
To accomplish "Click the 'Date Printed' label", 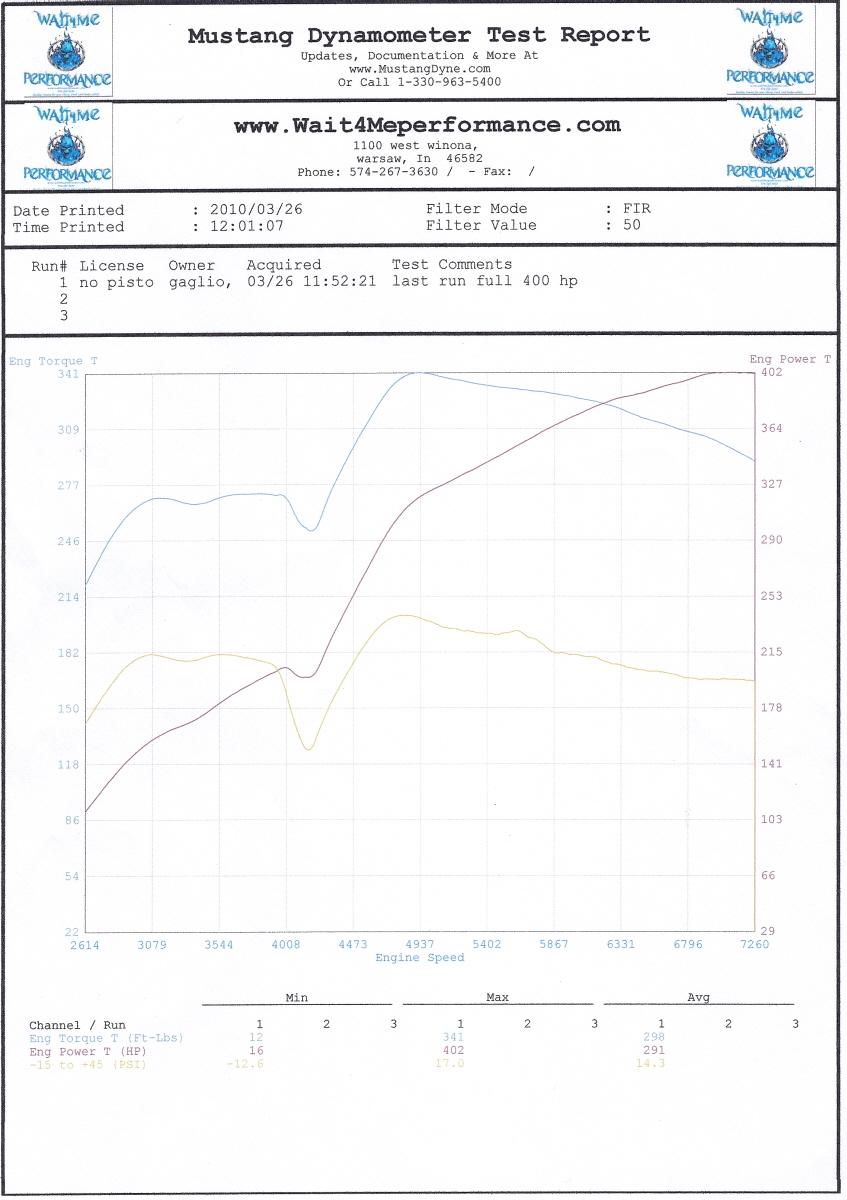I will [x=69, y=211].
